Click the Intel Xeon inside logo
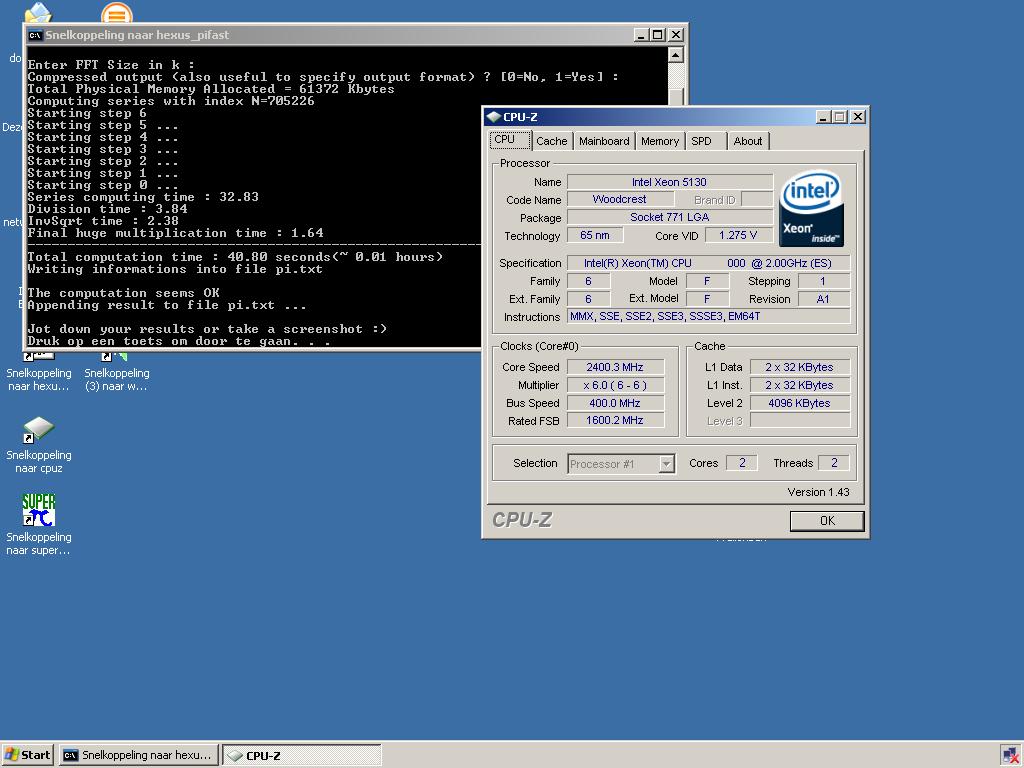1024x768 pixels. [x=811, y=208]
